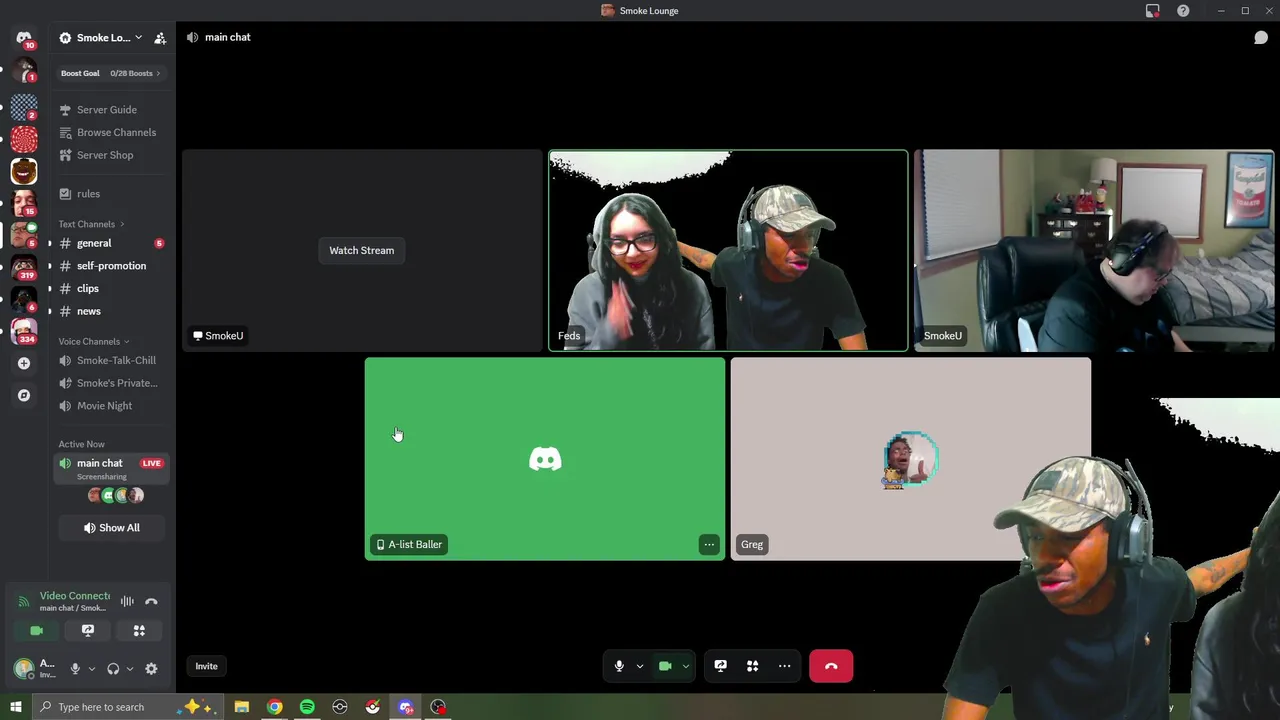The height and width of the screenshot is (720, 1280).
Task: Collapse the Text Channels category
Action: pos(90,224)
